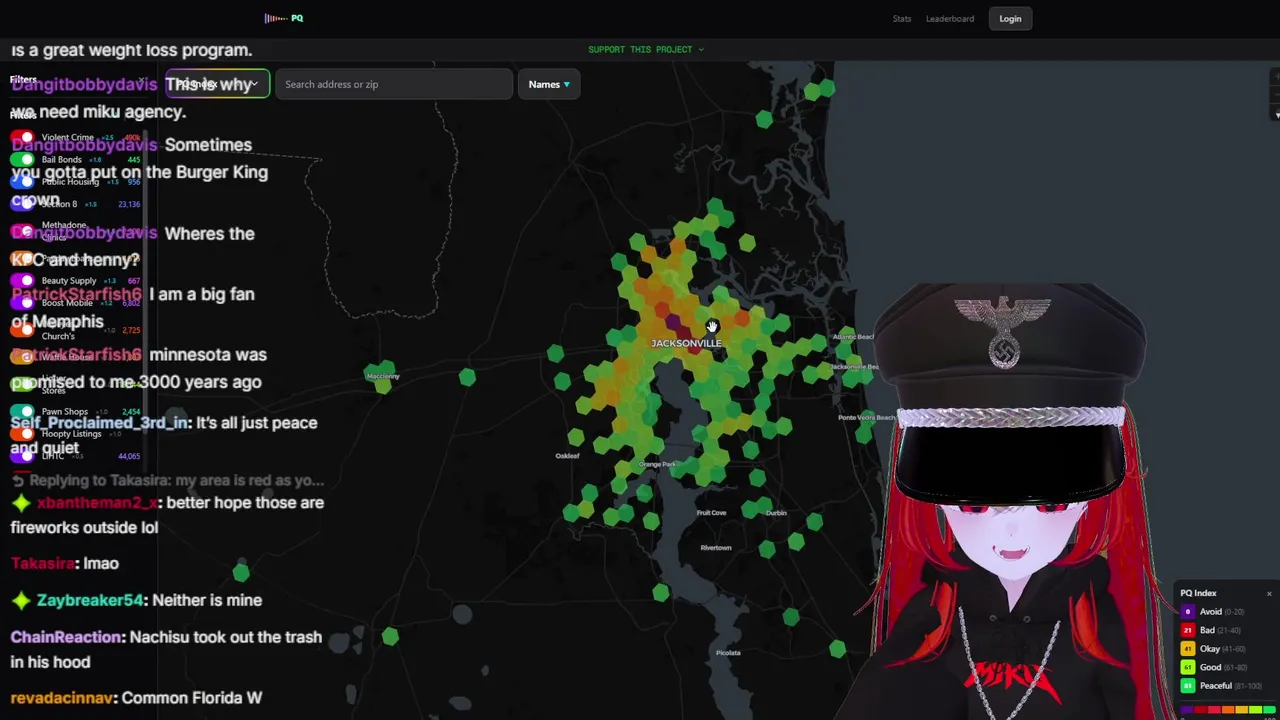Click the red Bad legend swatch
The width and height of the screenshot is (1280, 720).
pyautogui.click(x=1188, y=630)
